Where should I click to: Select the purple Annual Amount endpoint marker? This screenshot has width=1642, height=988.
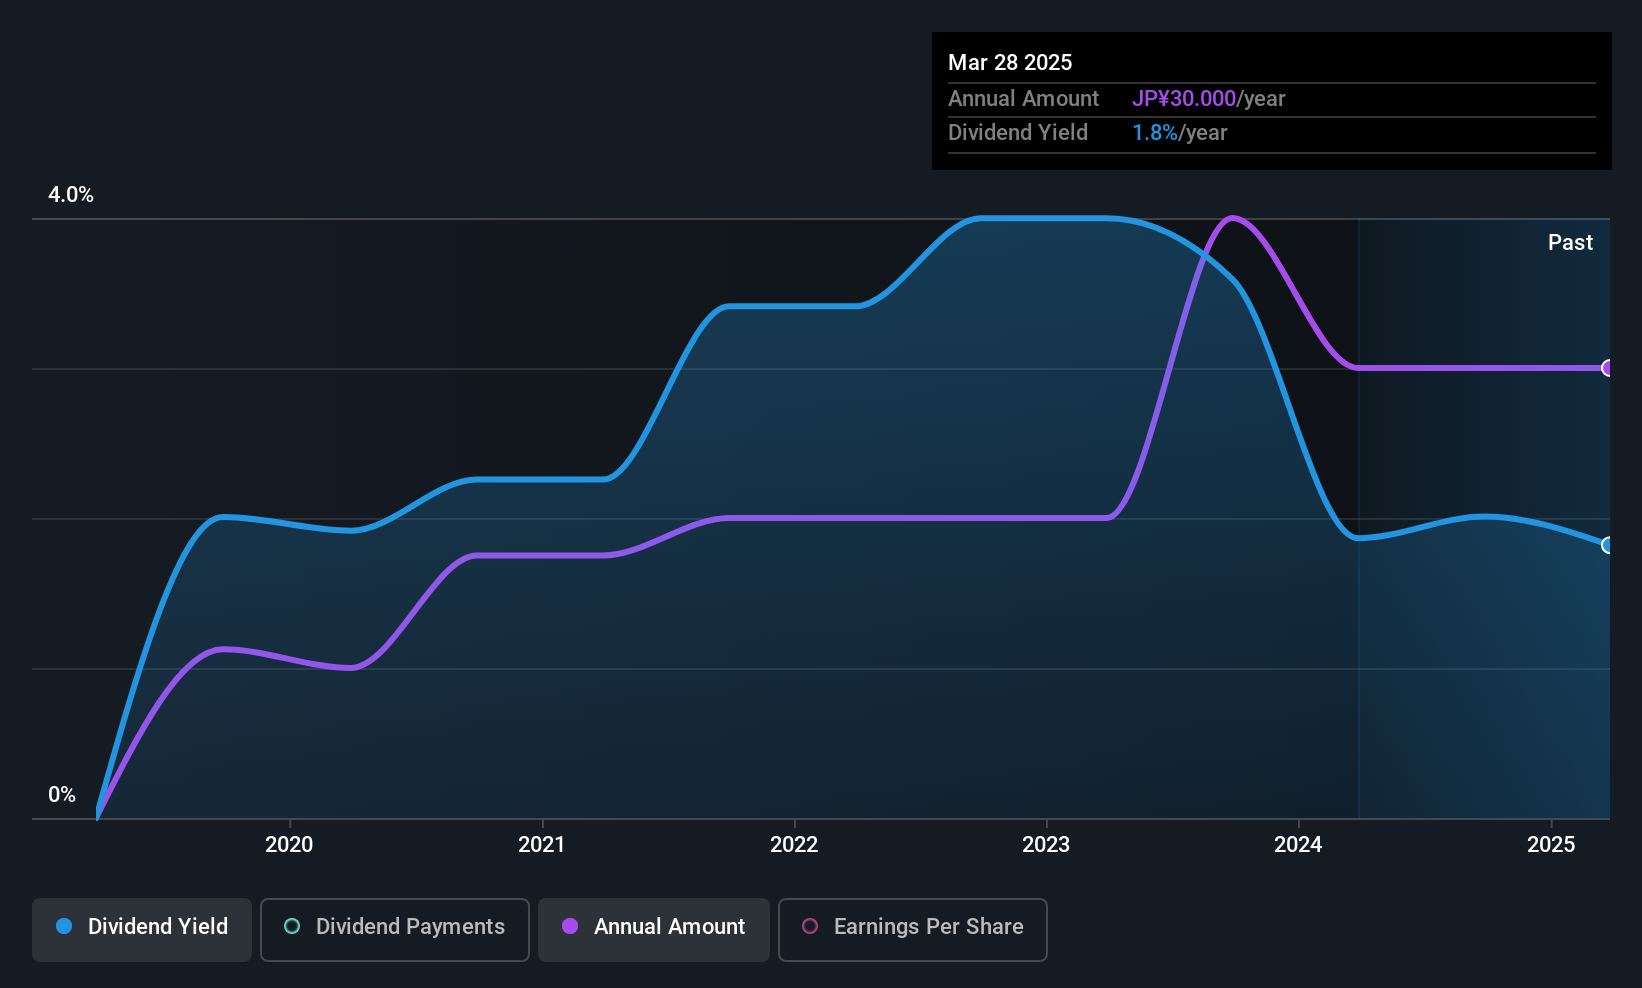[x=1607, y=368]
